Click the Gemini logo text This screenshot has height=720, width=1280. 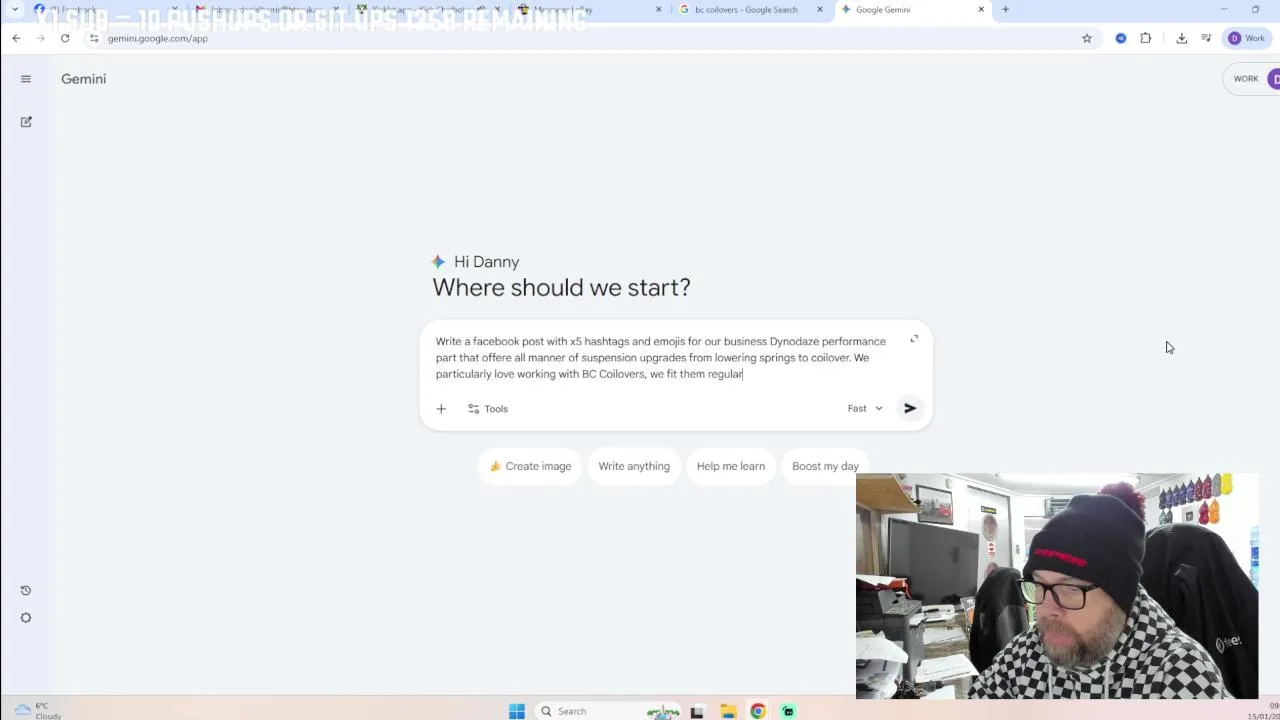83,79
